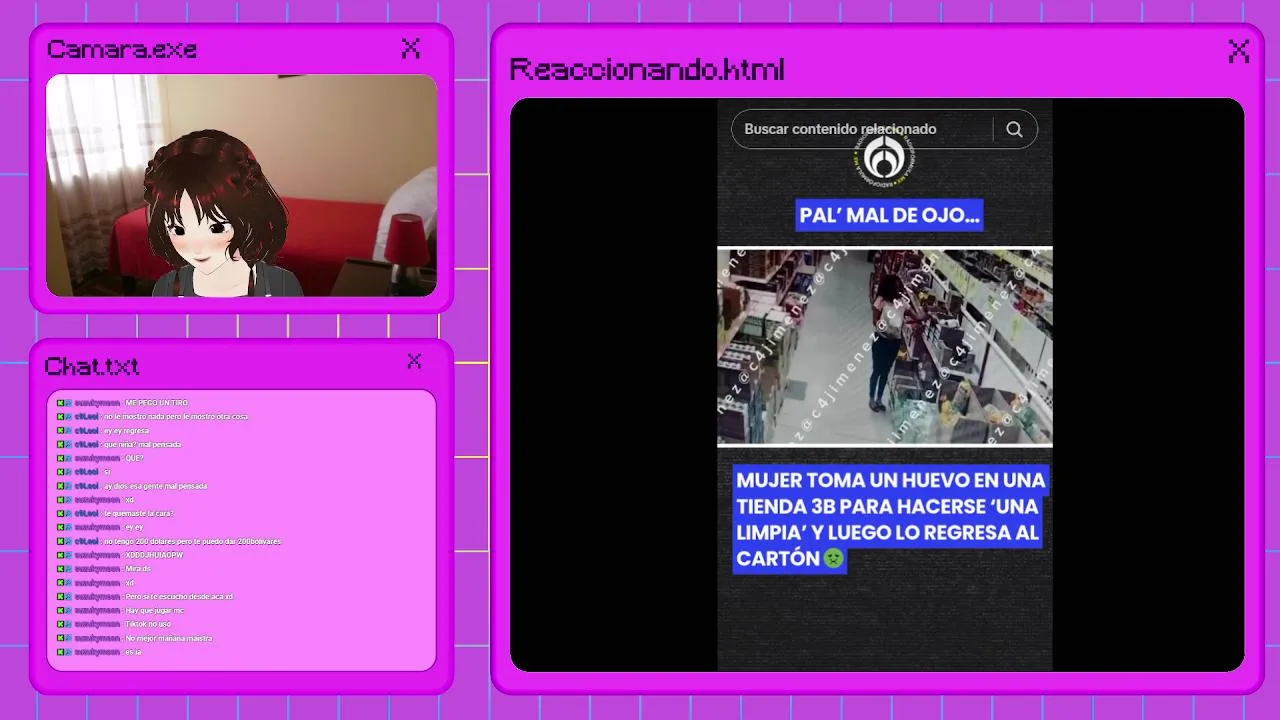
Task: Click the store security footage clip
Action: [885, 345]
